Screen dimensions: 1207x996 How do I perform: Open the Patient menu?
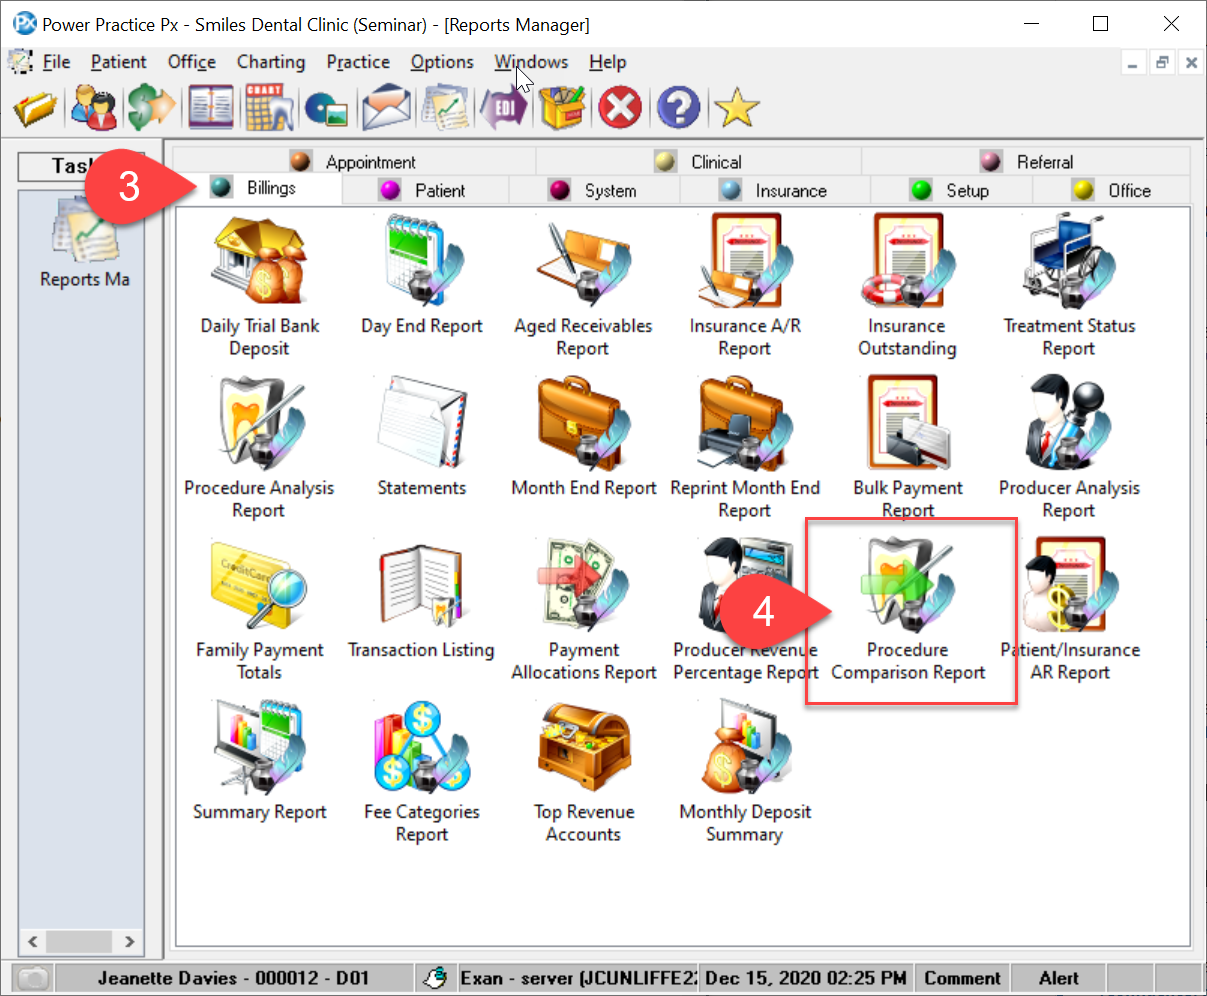[118, 62]
